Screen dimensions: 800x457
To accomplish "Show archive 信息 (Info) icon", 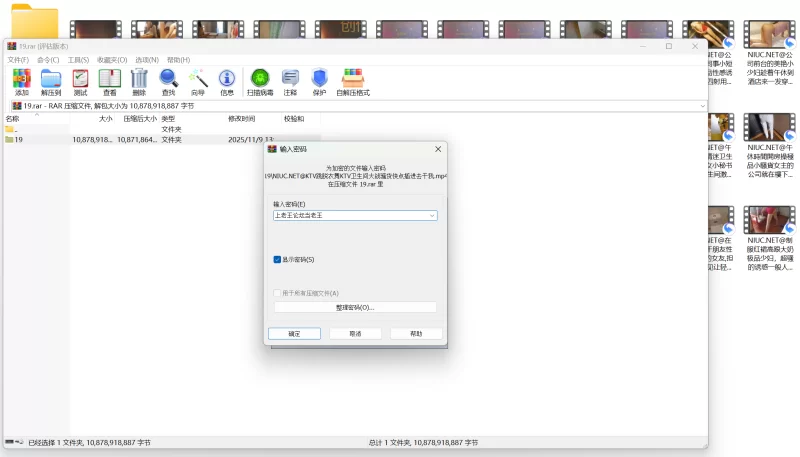I will click(227, 82).
